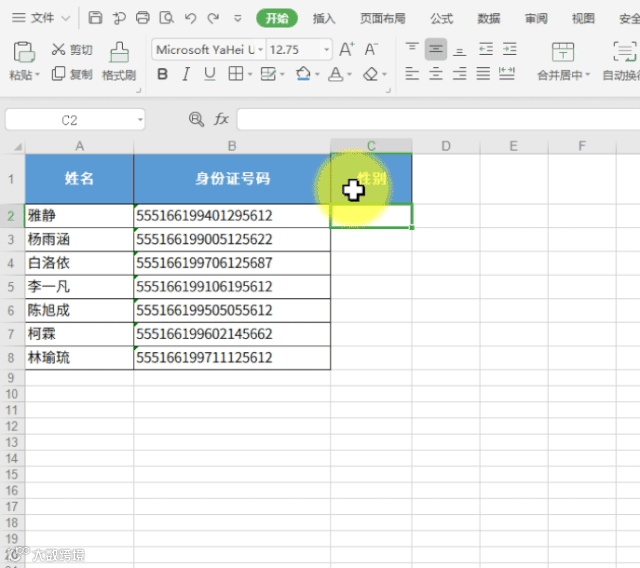640x568 pixels.
Task: Open Print Preview icon
Action: pos(166,18)
